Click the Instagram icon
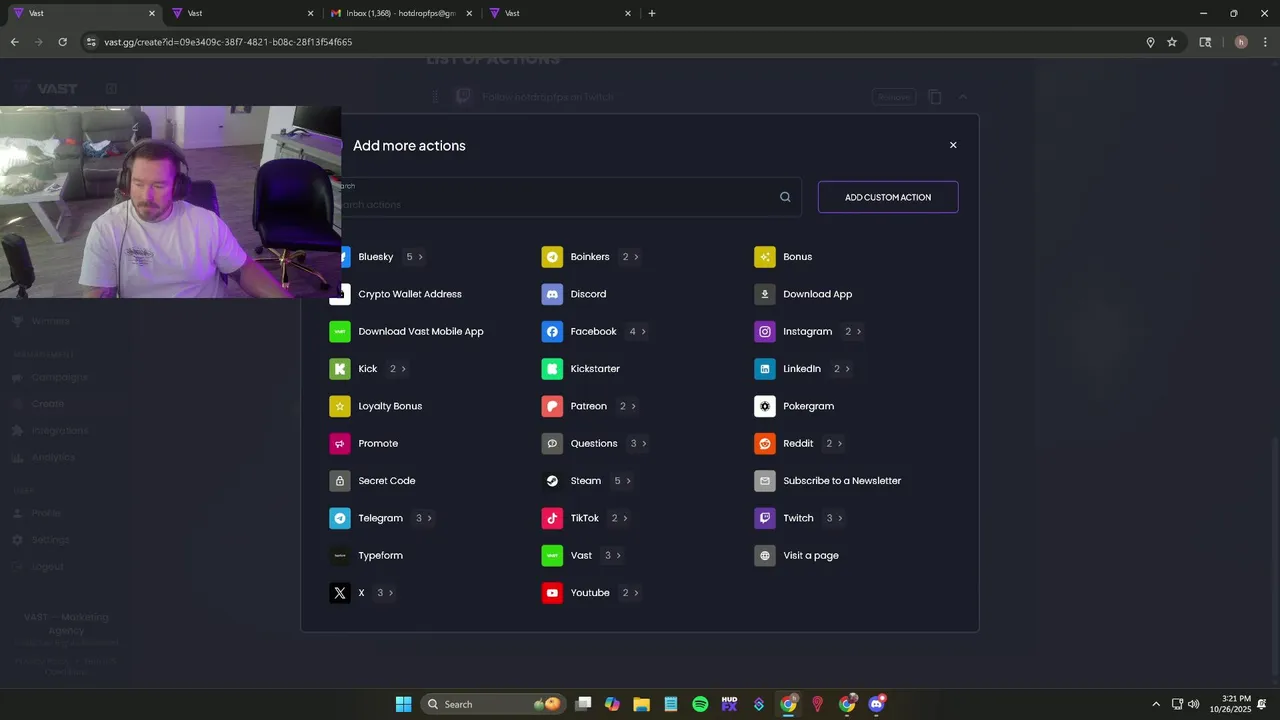The height and width of the screenshot is (720, 1280). pos(765,331)
